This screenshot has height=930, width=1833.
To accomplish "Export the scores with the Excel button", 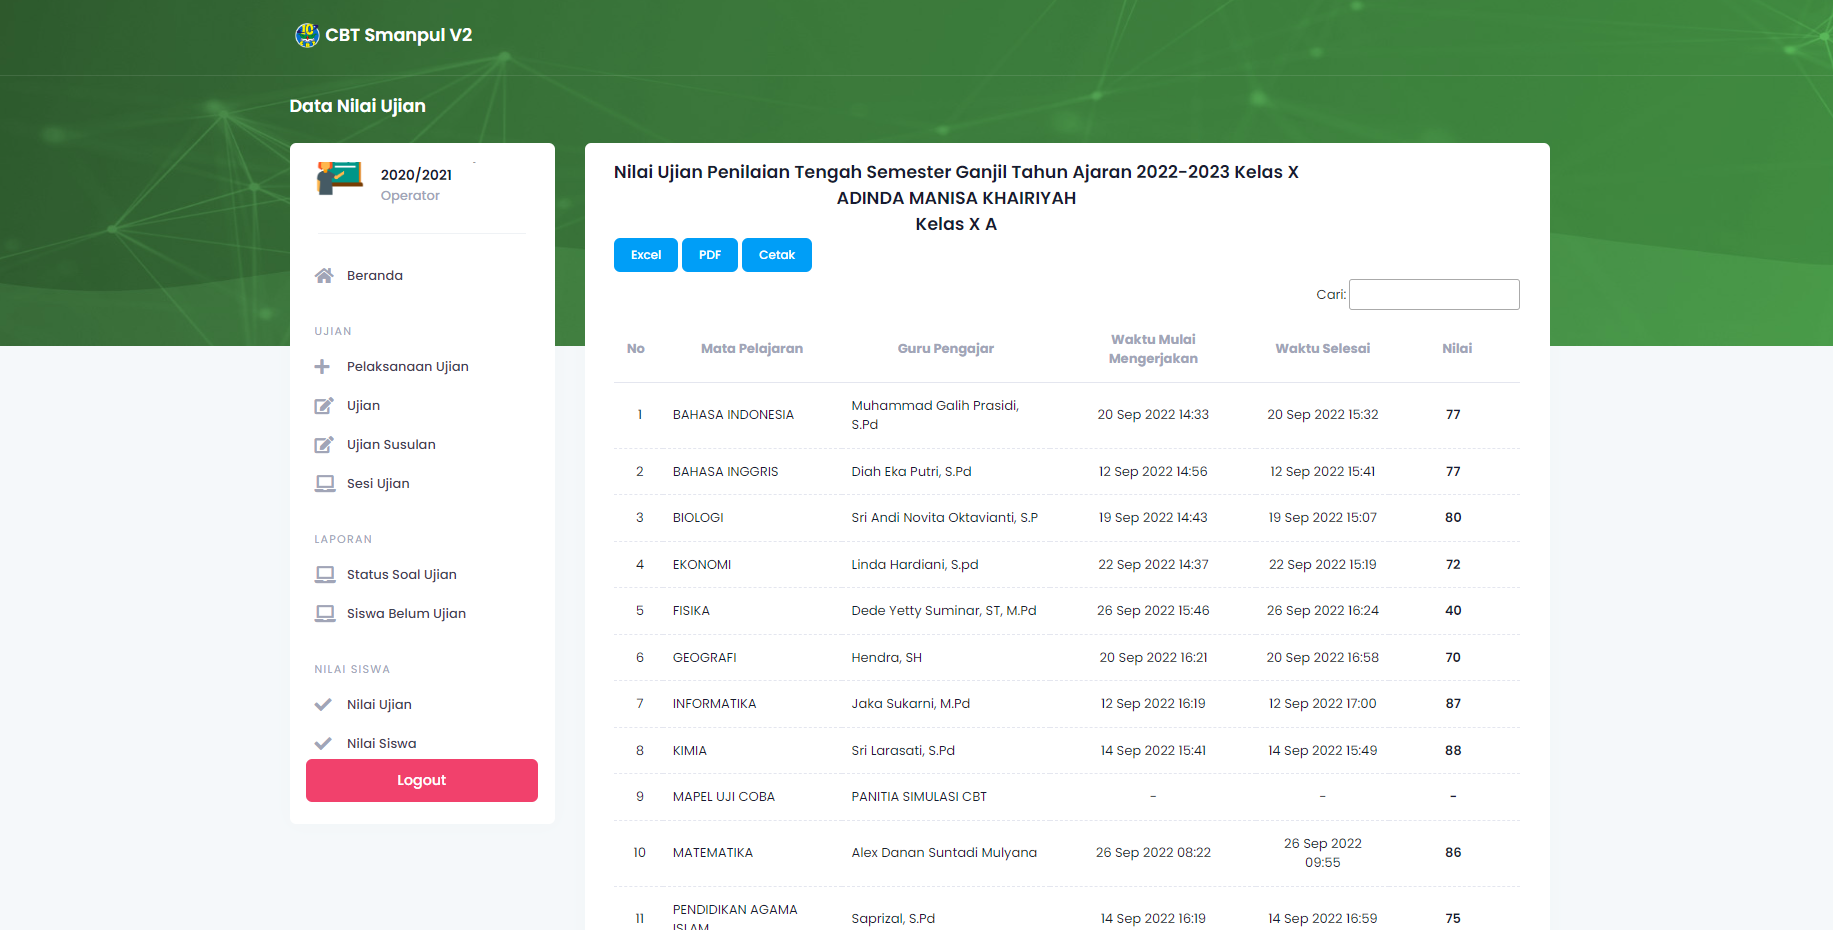I will 645,255.
